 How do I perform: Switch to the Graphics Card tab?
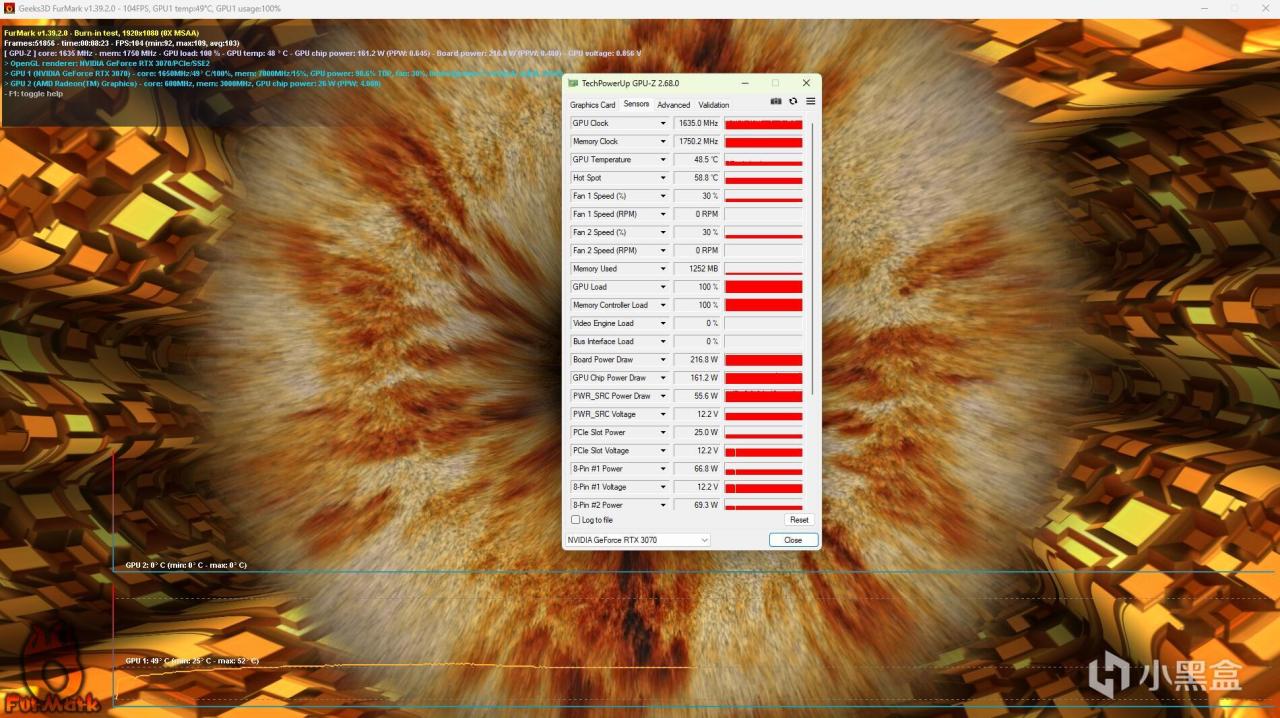point(592,105)
